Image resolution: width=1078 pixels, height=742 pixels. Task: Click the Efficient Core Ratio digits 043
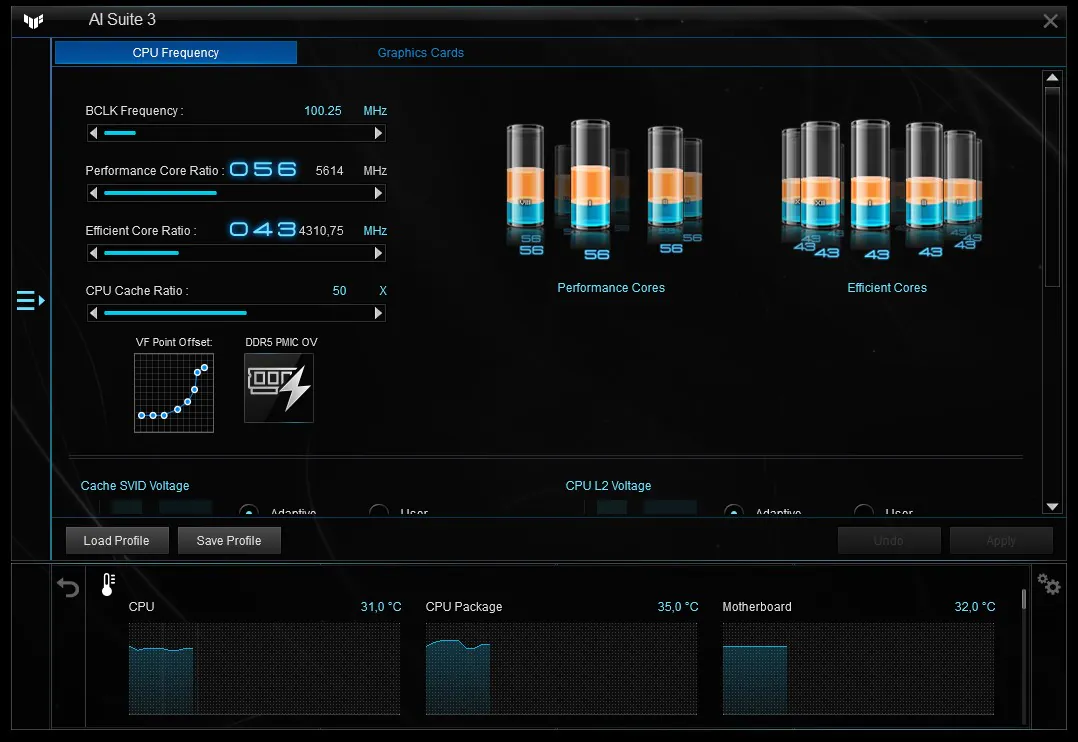point(263,229)
